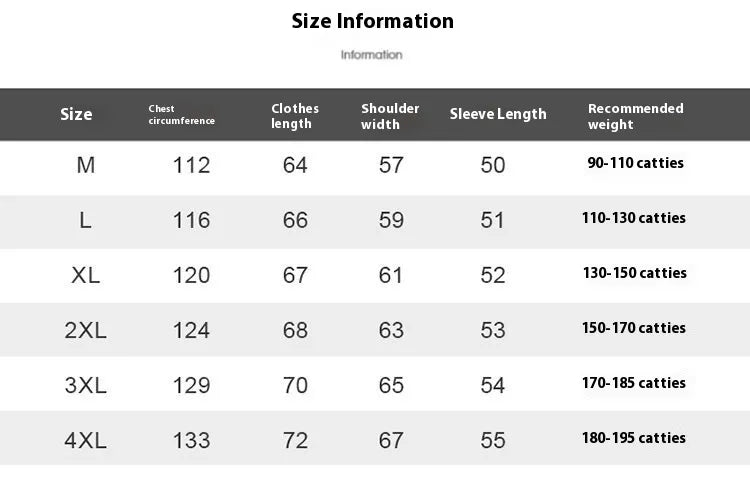Click the L size row label
The width and height of the screenshot is (750, 489).
point(86,220)
